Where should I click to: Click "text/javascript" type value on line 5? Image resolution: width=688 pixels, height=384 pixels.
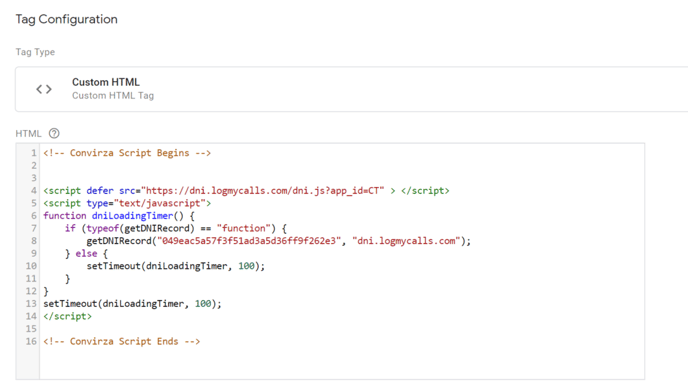click(160, 203)
